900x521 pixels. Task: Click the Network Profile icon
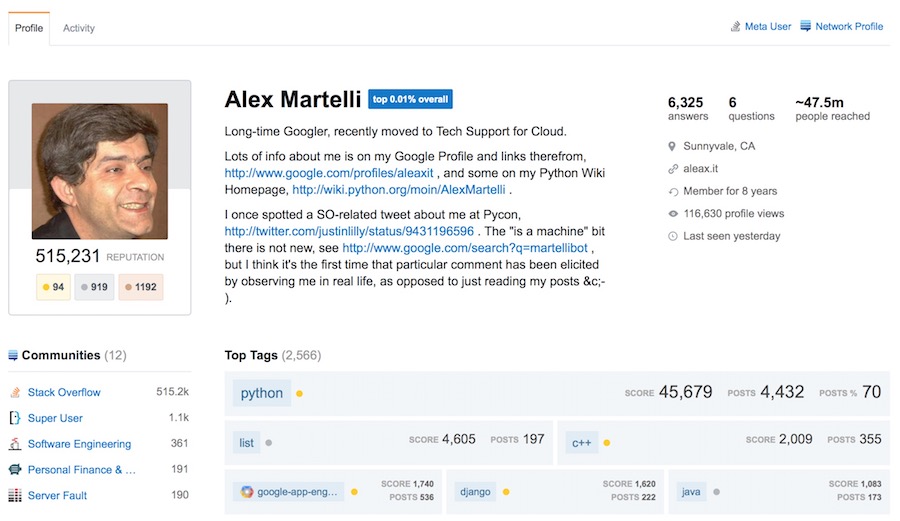[x=806, y=27]
